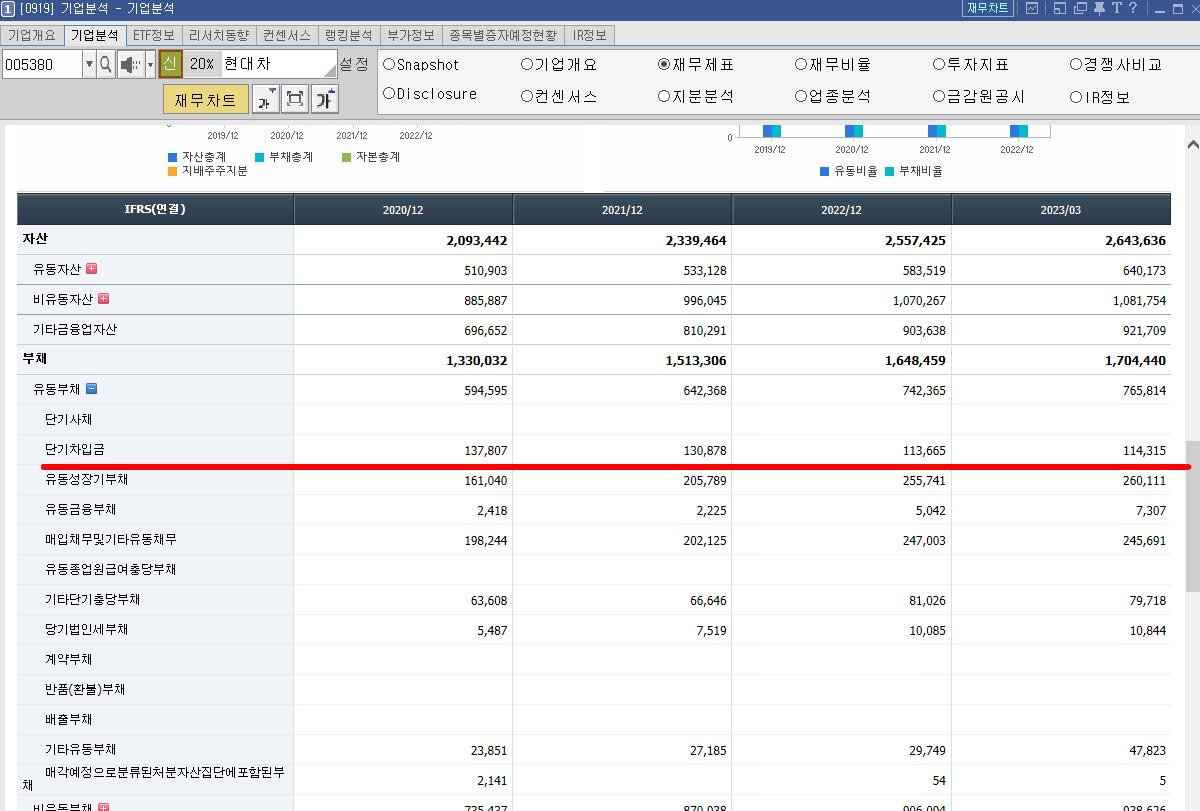Open the 종목별증자예정현황 tab
1200x811 pixels.
pyautogui.click(x=503, y=35)
